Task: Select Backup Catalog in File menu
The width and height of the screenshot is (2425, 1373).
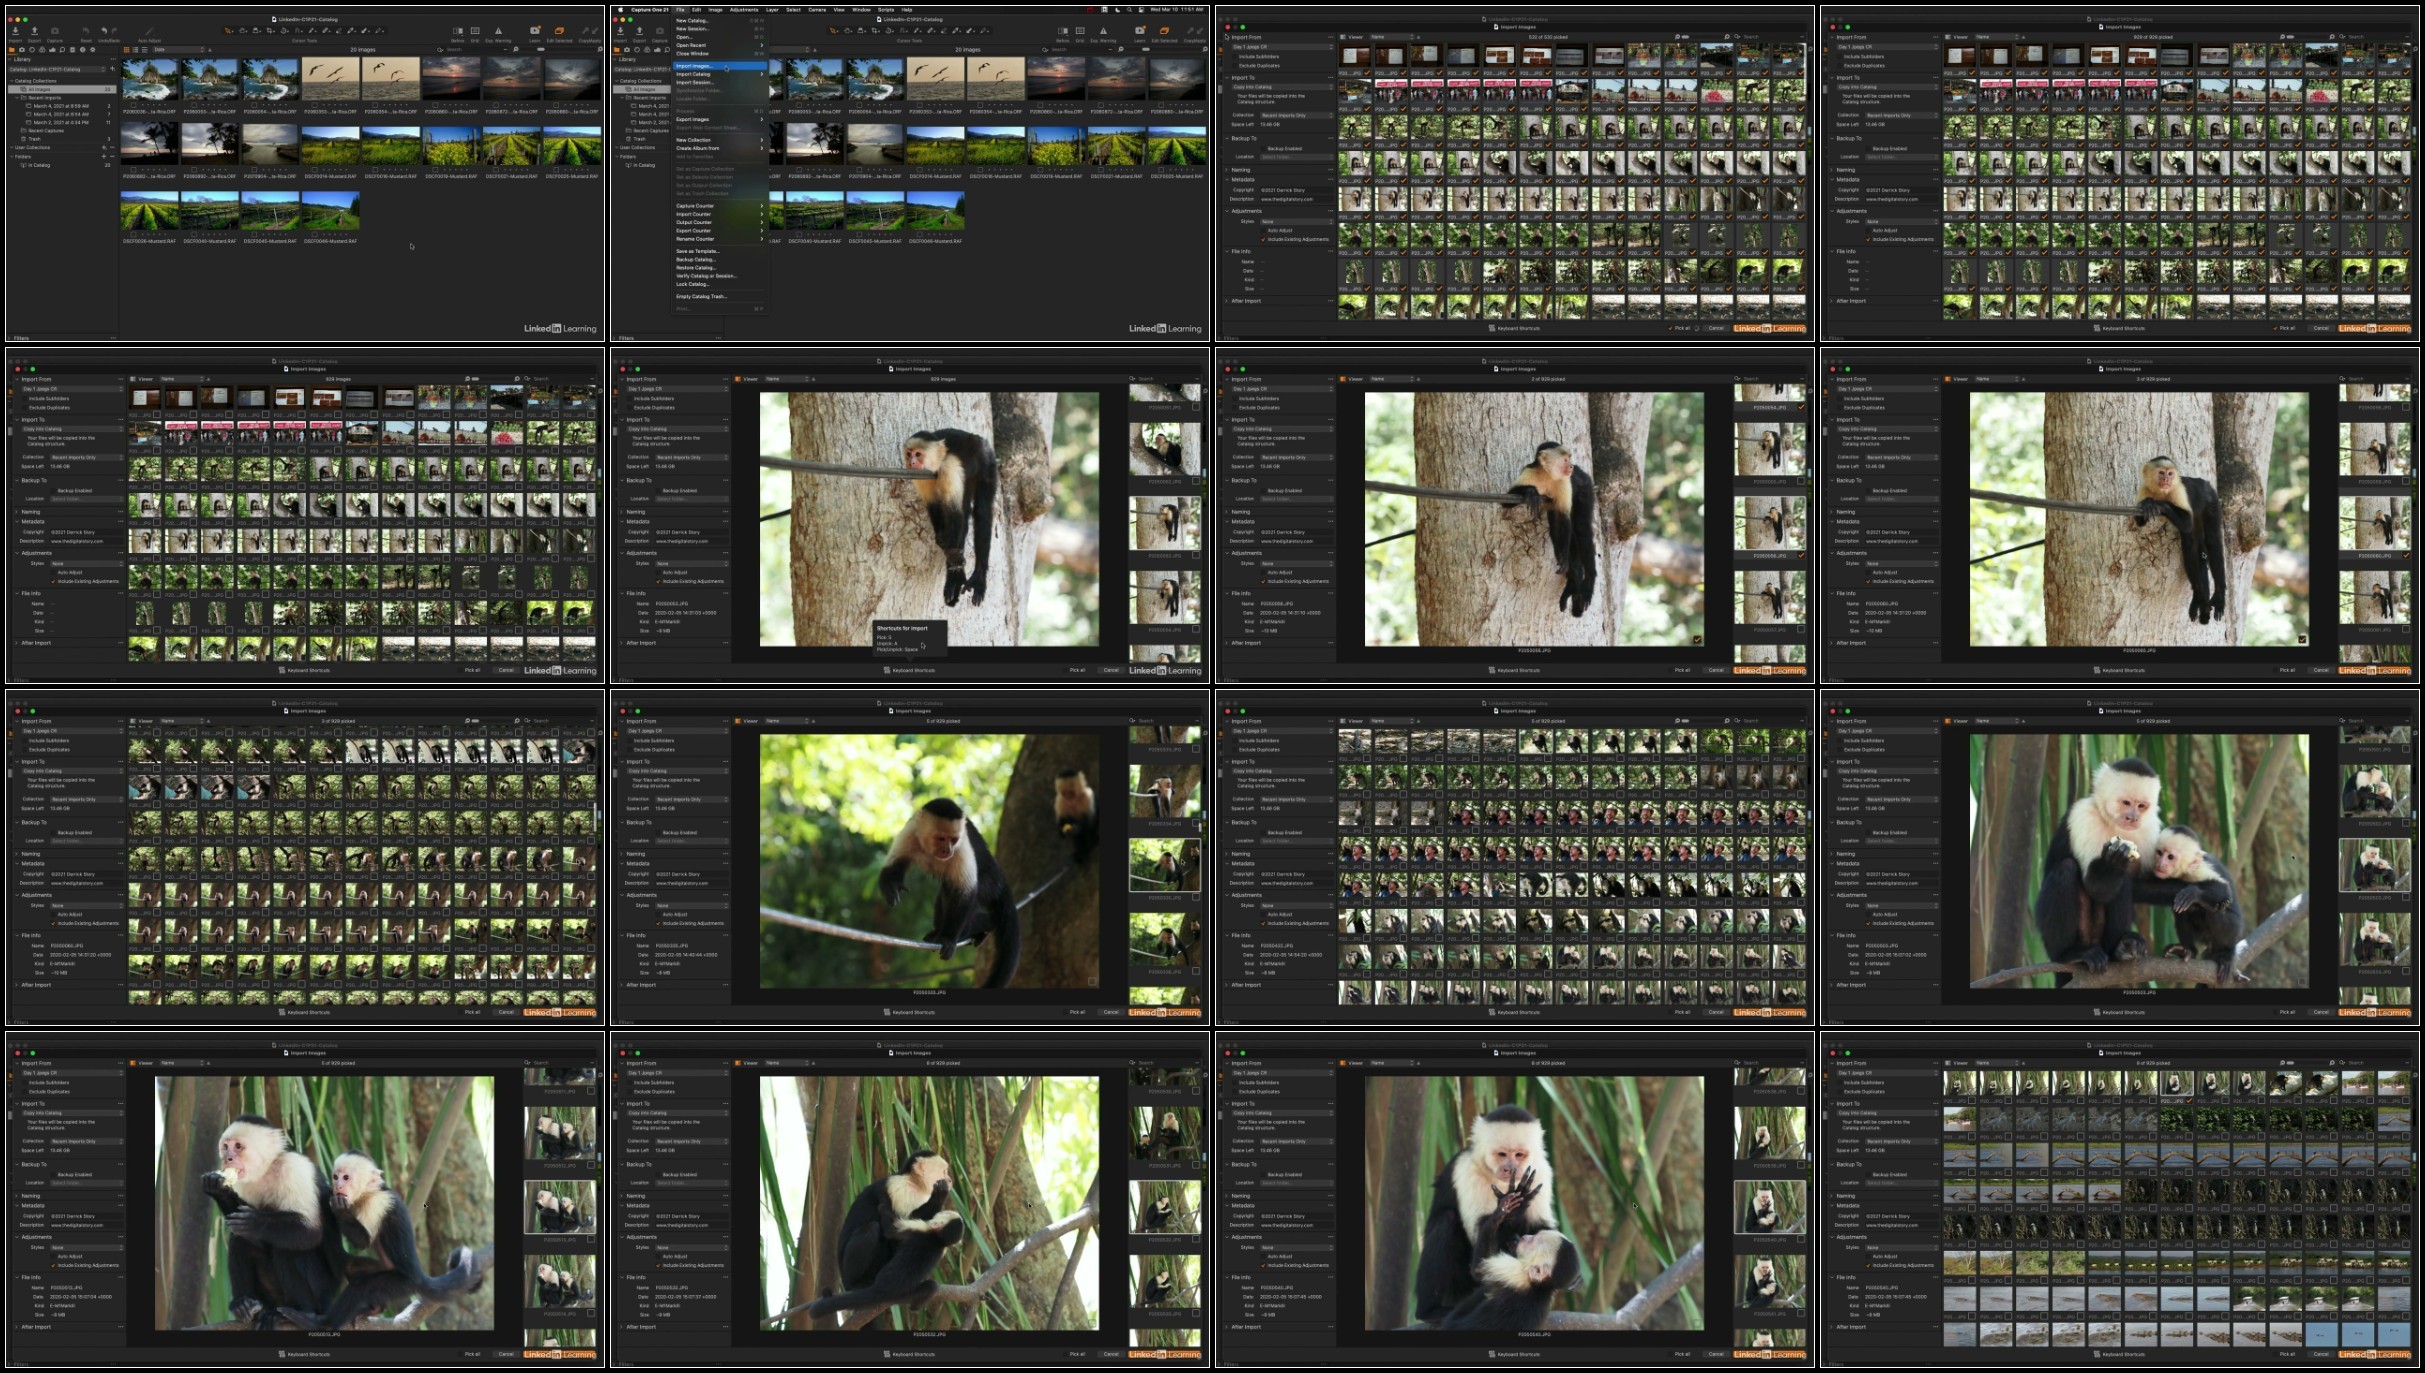Action: tap(695, 259)
